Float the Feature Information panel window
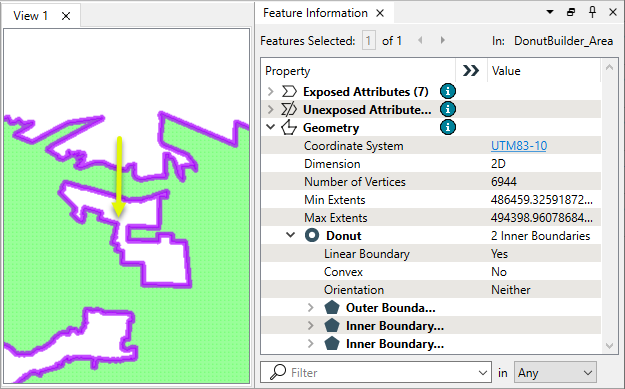The width and height of the screenshot is (625, 389). click(571, 12)
